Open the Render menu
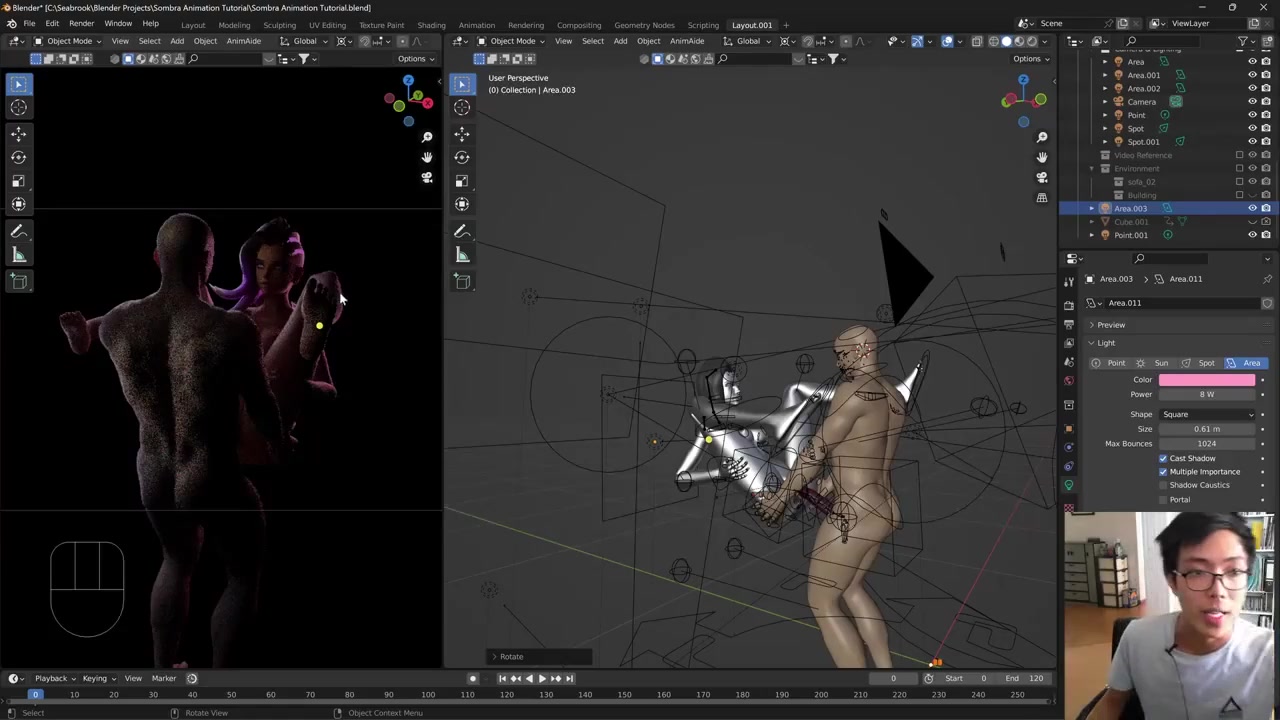Viewport: 1280px width, 720px height. tap(81, 24)
